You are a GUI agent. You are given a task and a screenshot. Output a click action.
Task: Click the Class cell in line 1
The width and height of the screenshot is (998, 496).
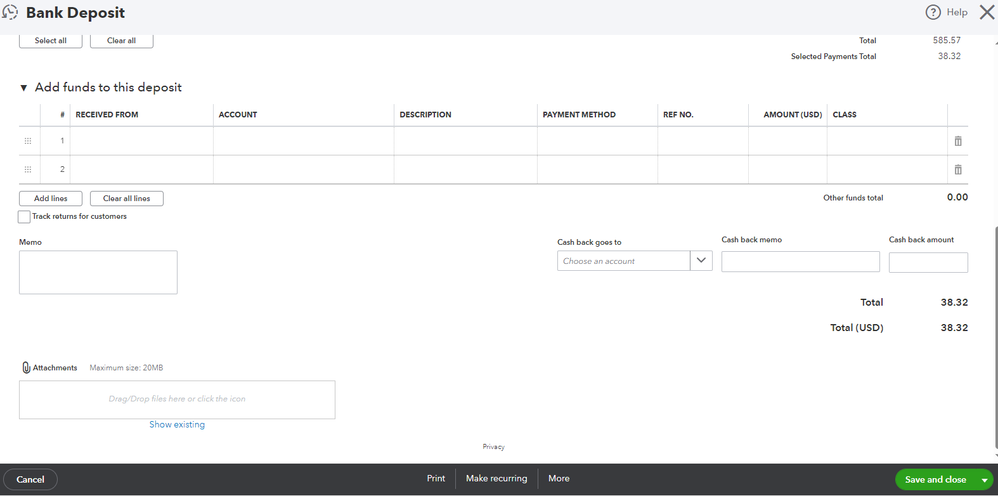click(x=887, y=141)
